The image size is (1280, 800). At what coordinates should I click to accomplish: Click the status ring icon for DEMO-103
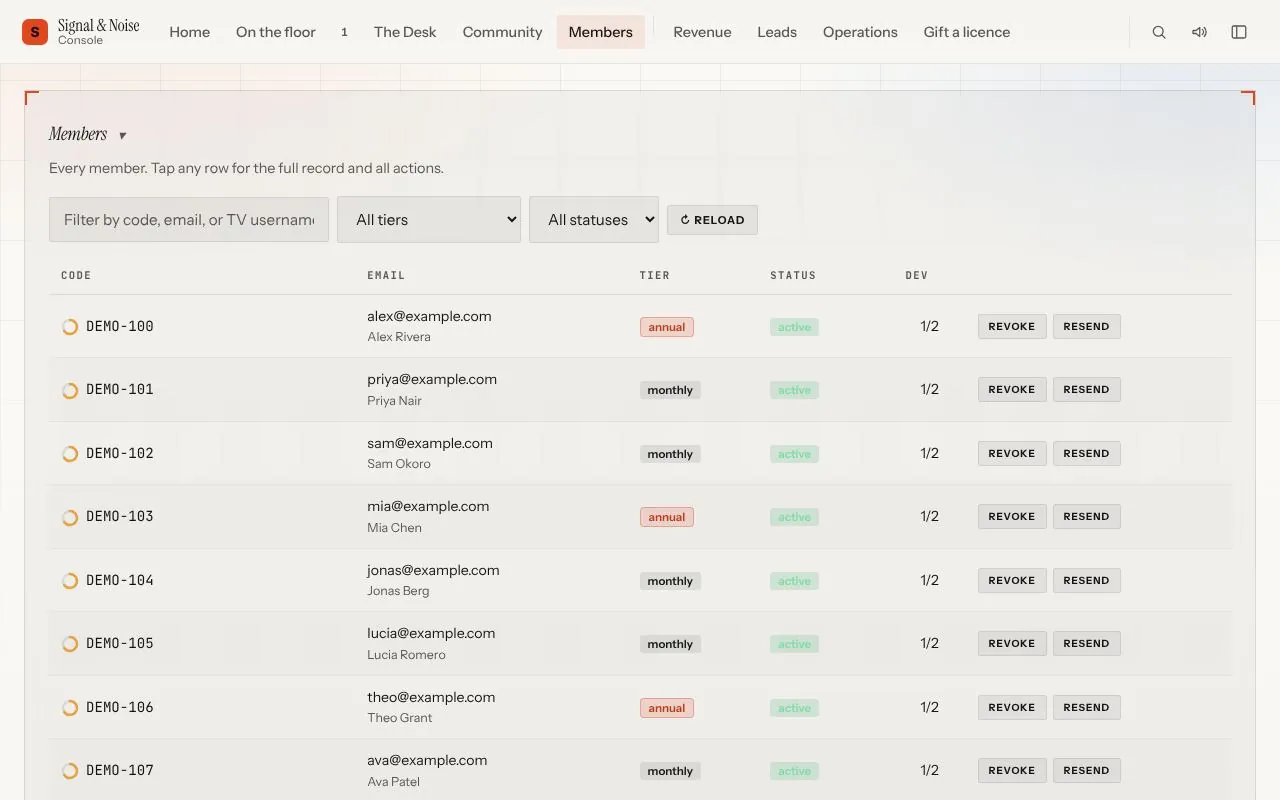(x=70, y=517)
